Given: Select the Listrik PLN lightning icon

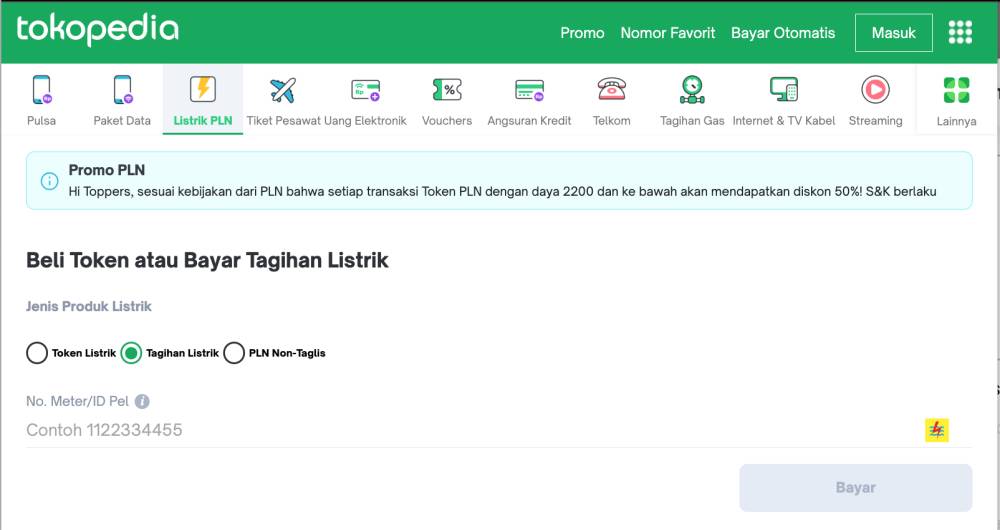Looking at the screenshot, I should click(x=203, y=89).
